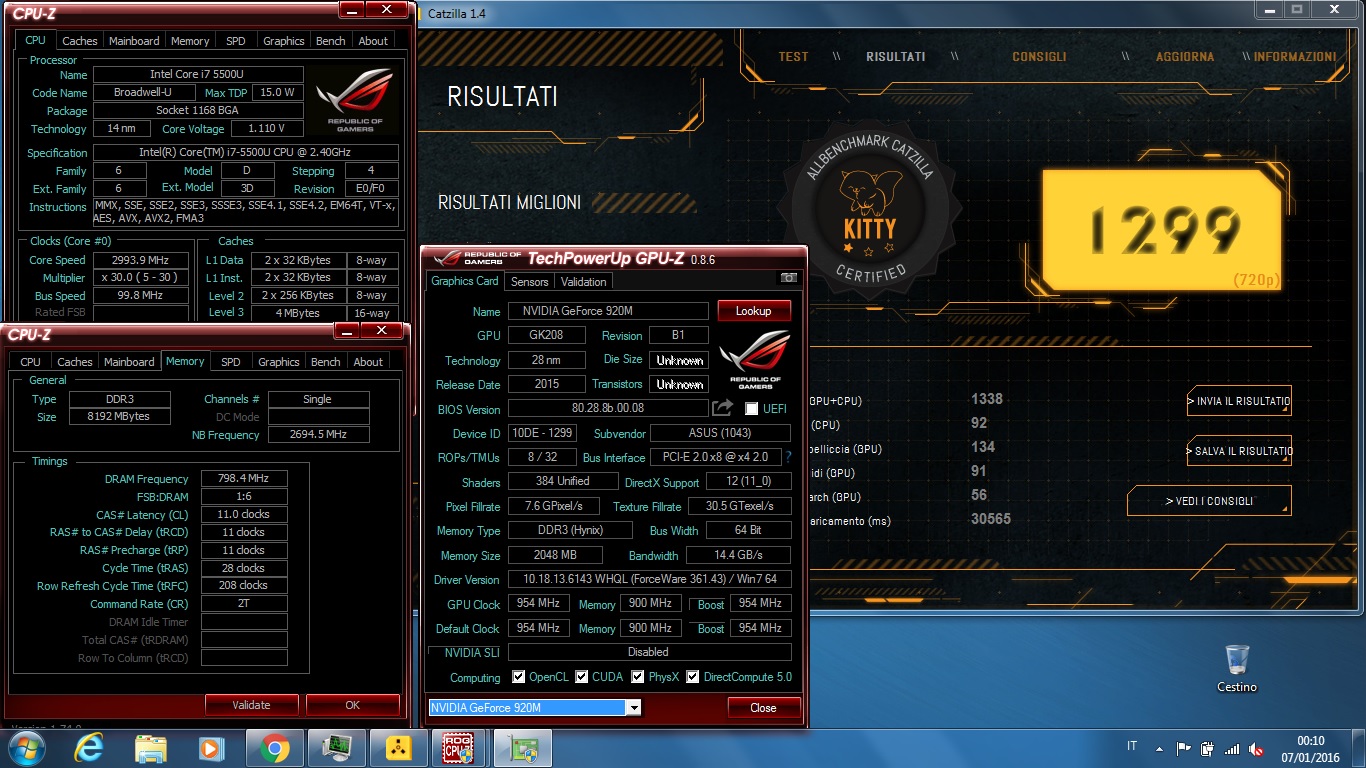Click the network signal tray icon

pyautogui.click(x=1231, y=748)
